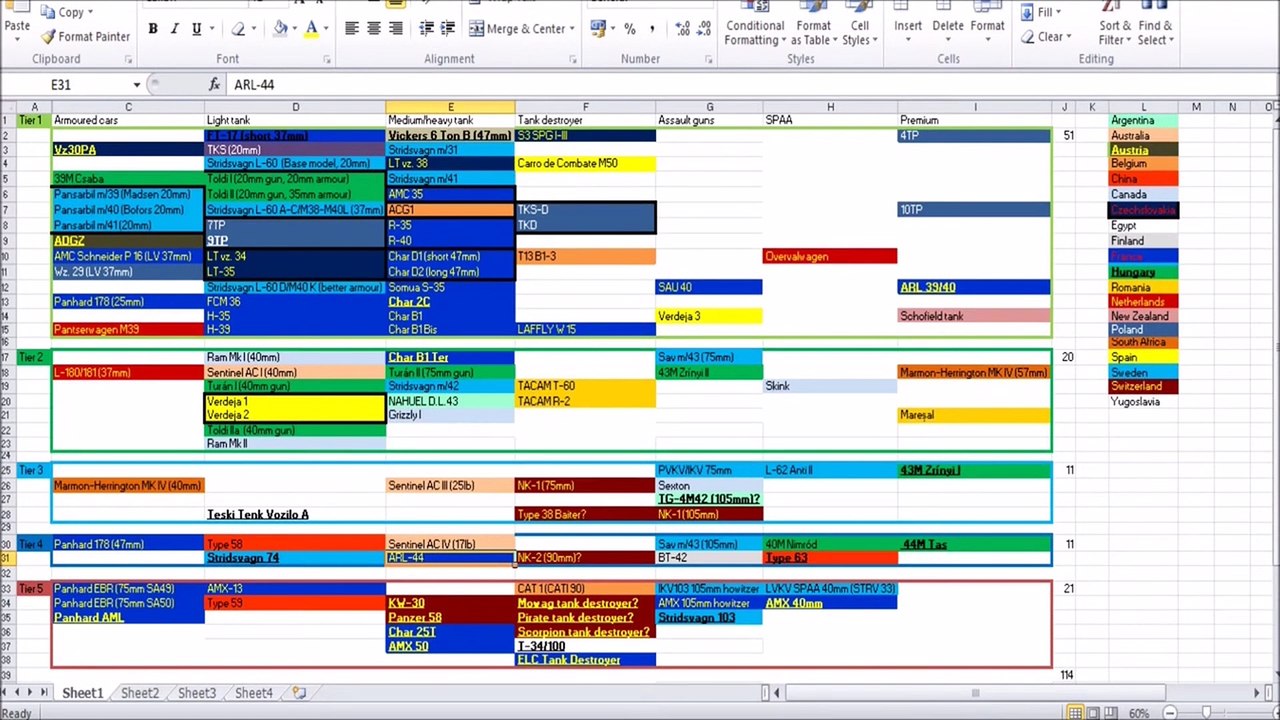1280x720 pixels.
Task: Apply font color A icon
Action: 312,29
